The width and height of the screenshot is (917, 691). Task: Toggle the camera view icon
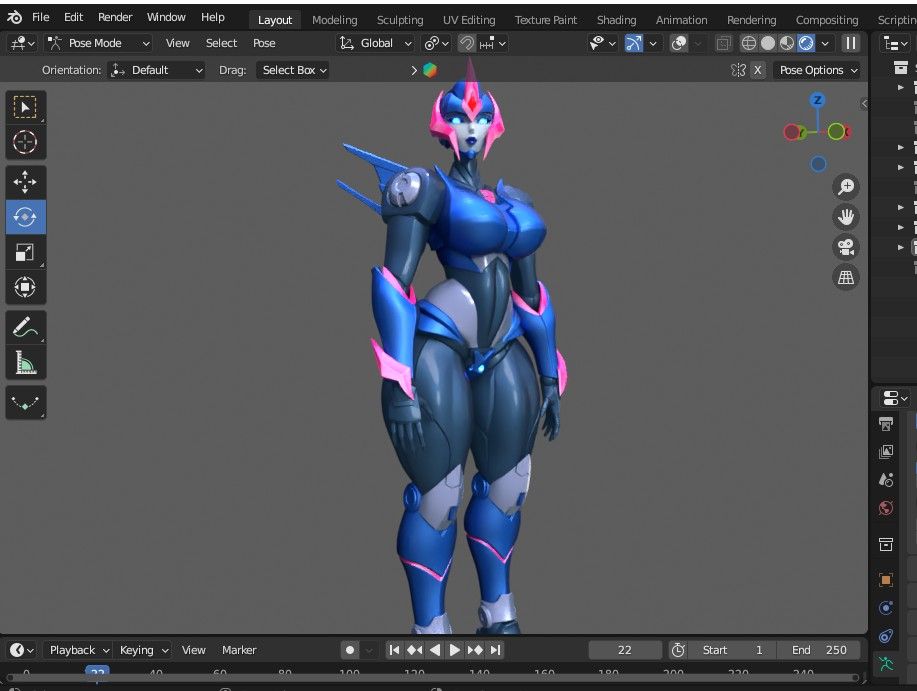(x=846, y=247)
